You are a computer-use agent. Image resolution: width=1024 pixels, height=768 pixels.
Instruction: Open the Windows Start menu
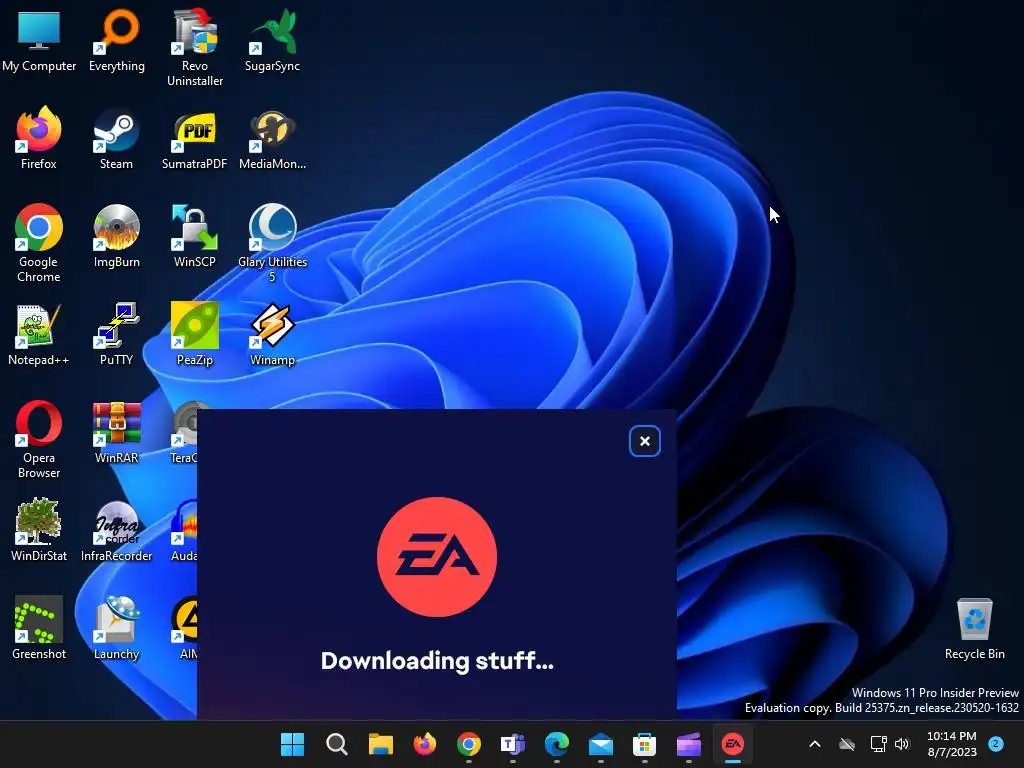293,744
